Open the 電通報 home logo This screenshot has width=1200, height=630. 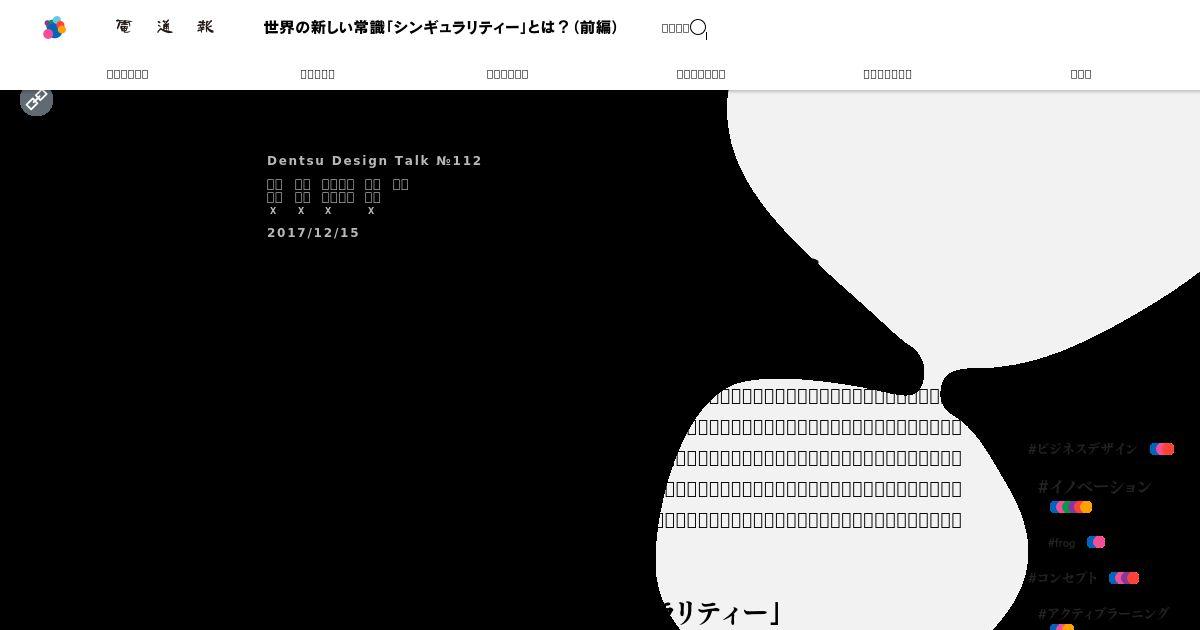pos(165,27)
